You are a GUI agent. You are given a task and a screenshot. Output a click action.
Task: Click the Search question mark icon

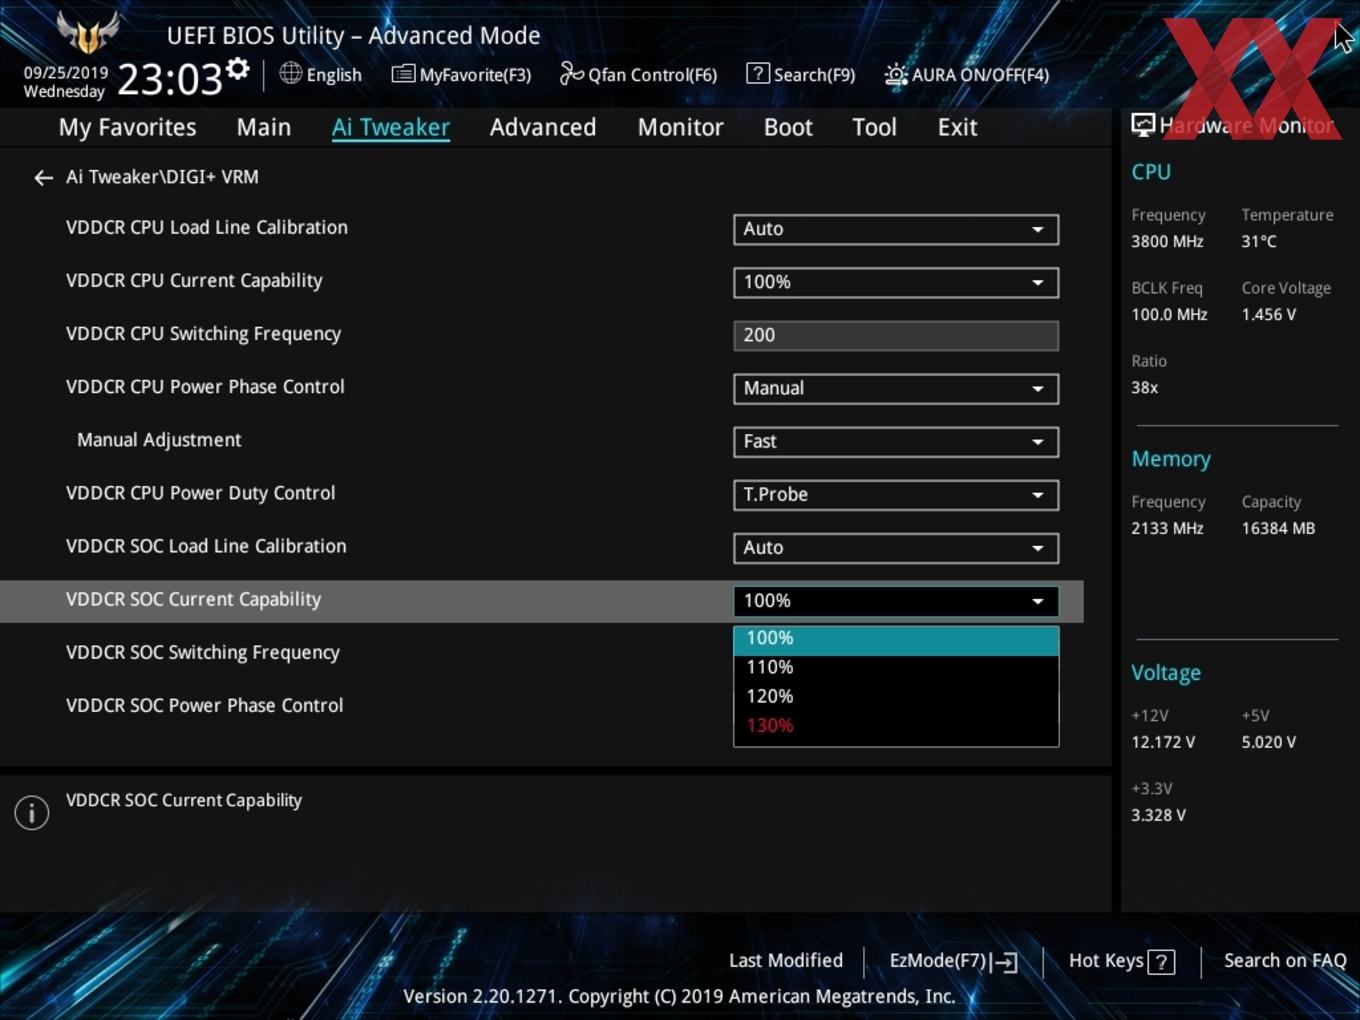[x=758, y=73]
